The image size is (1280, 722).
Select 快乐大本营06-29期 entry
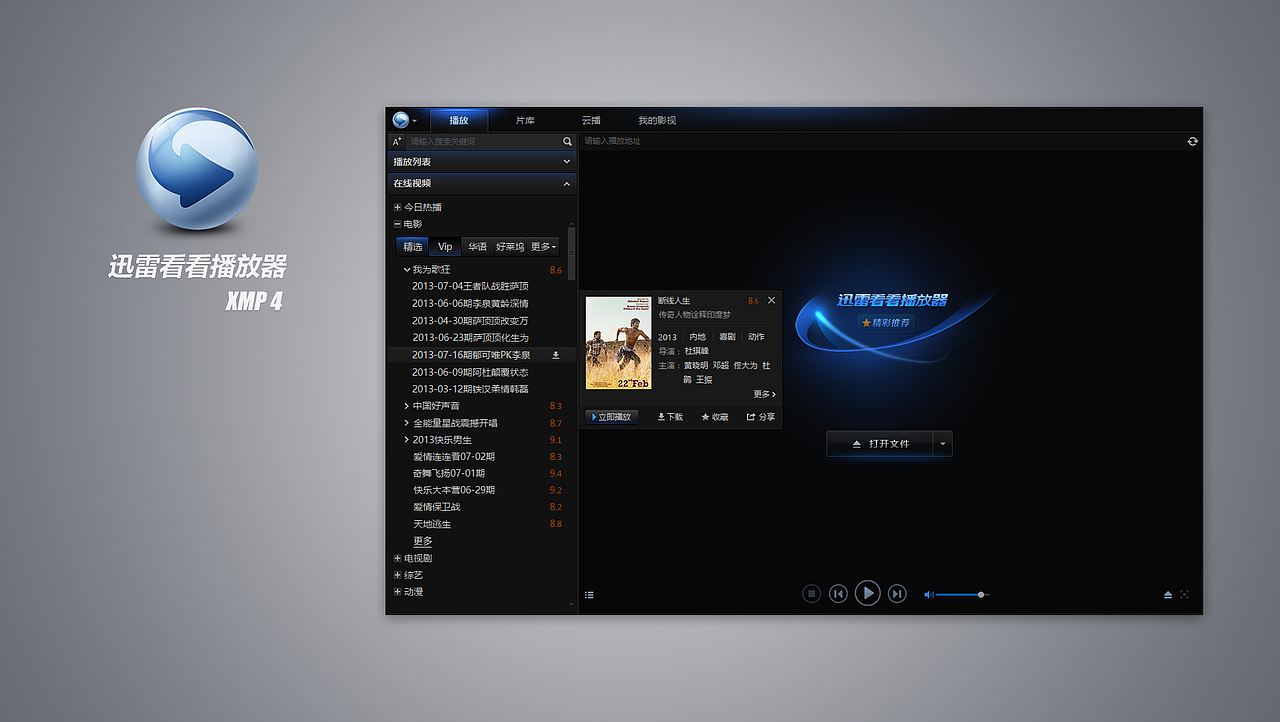click(x=454, y=491)
